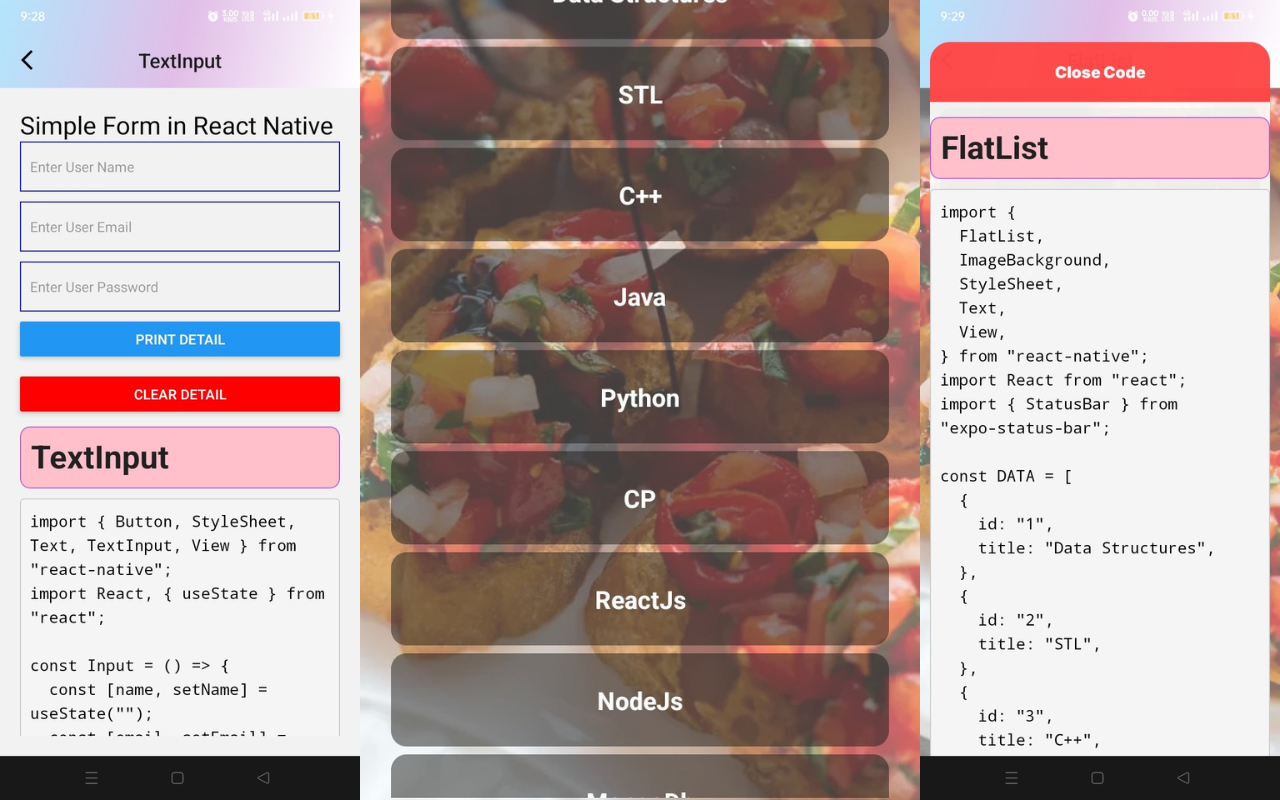Click the TextInput screen title in header
The height and width of the screenshot is (800, 1280).
point(180,61)
